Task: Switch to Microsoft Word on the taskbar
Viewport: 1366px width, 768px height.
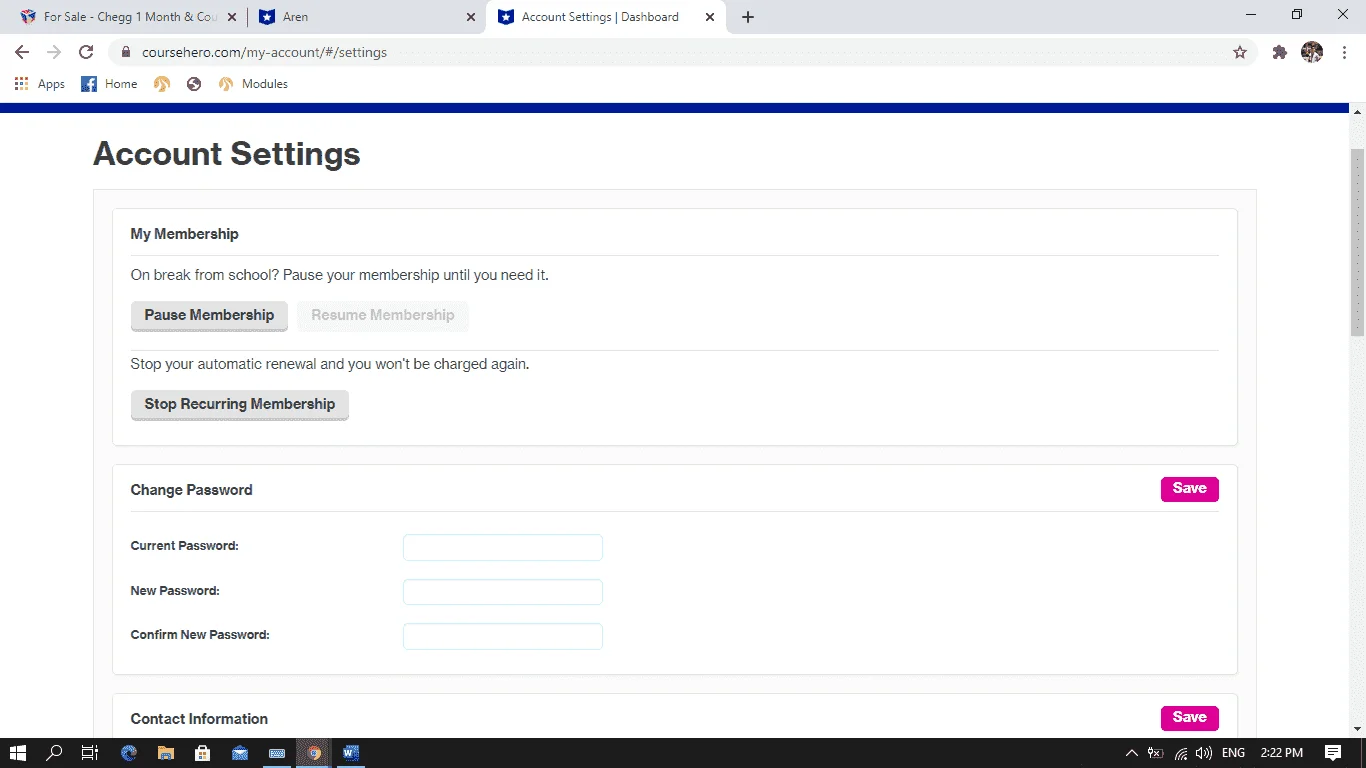Action: pos(351,753)
